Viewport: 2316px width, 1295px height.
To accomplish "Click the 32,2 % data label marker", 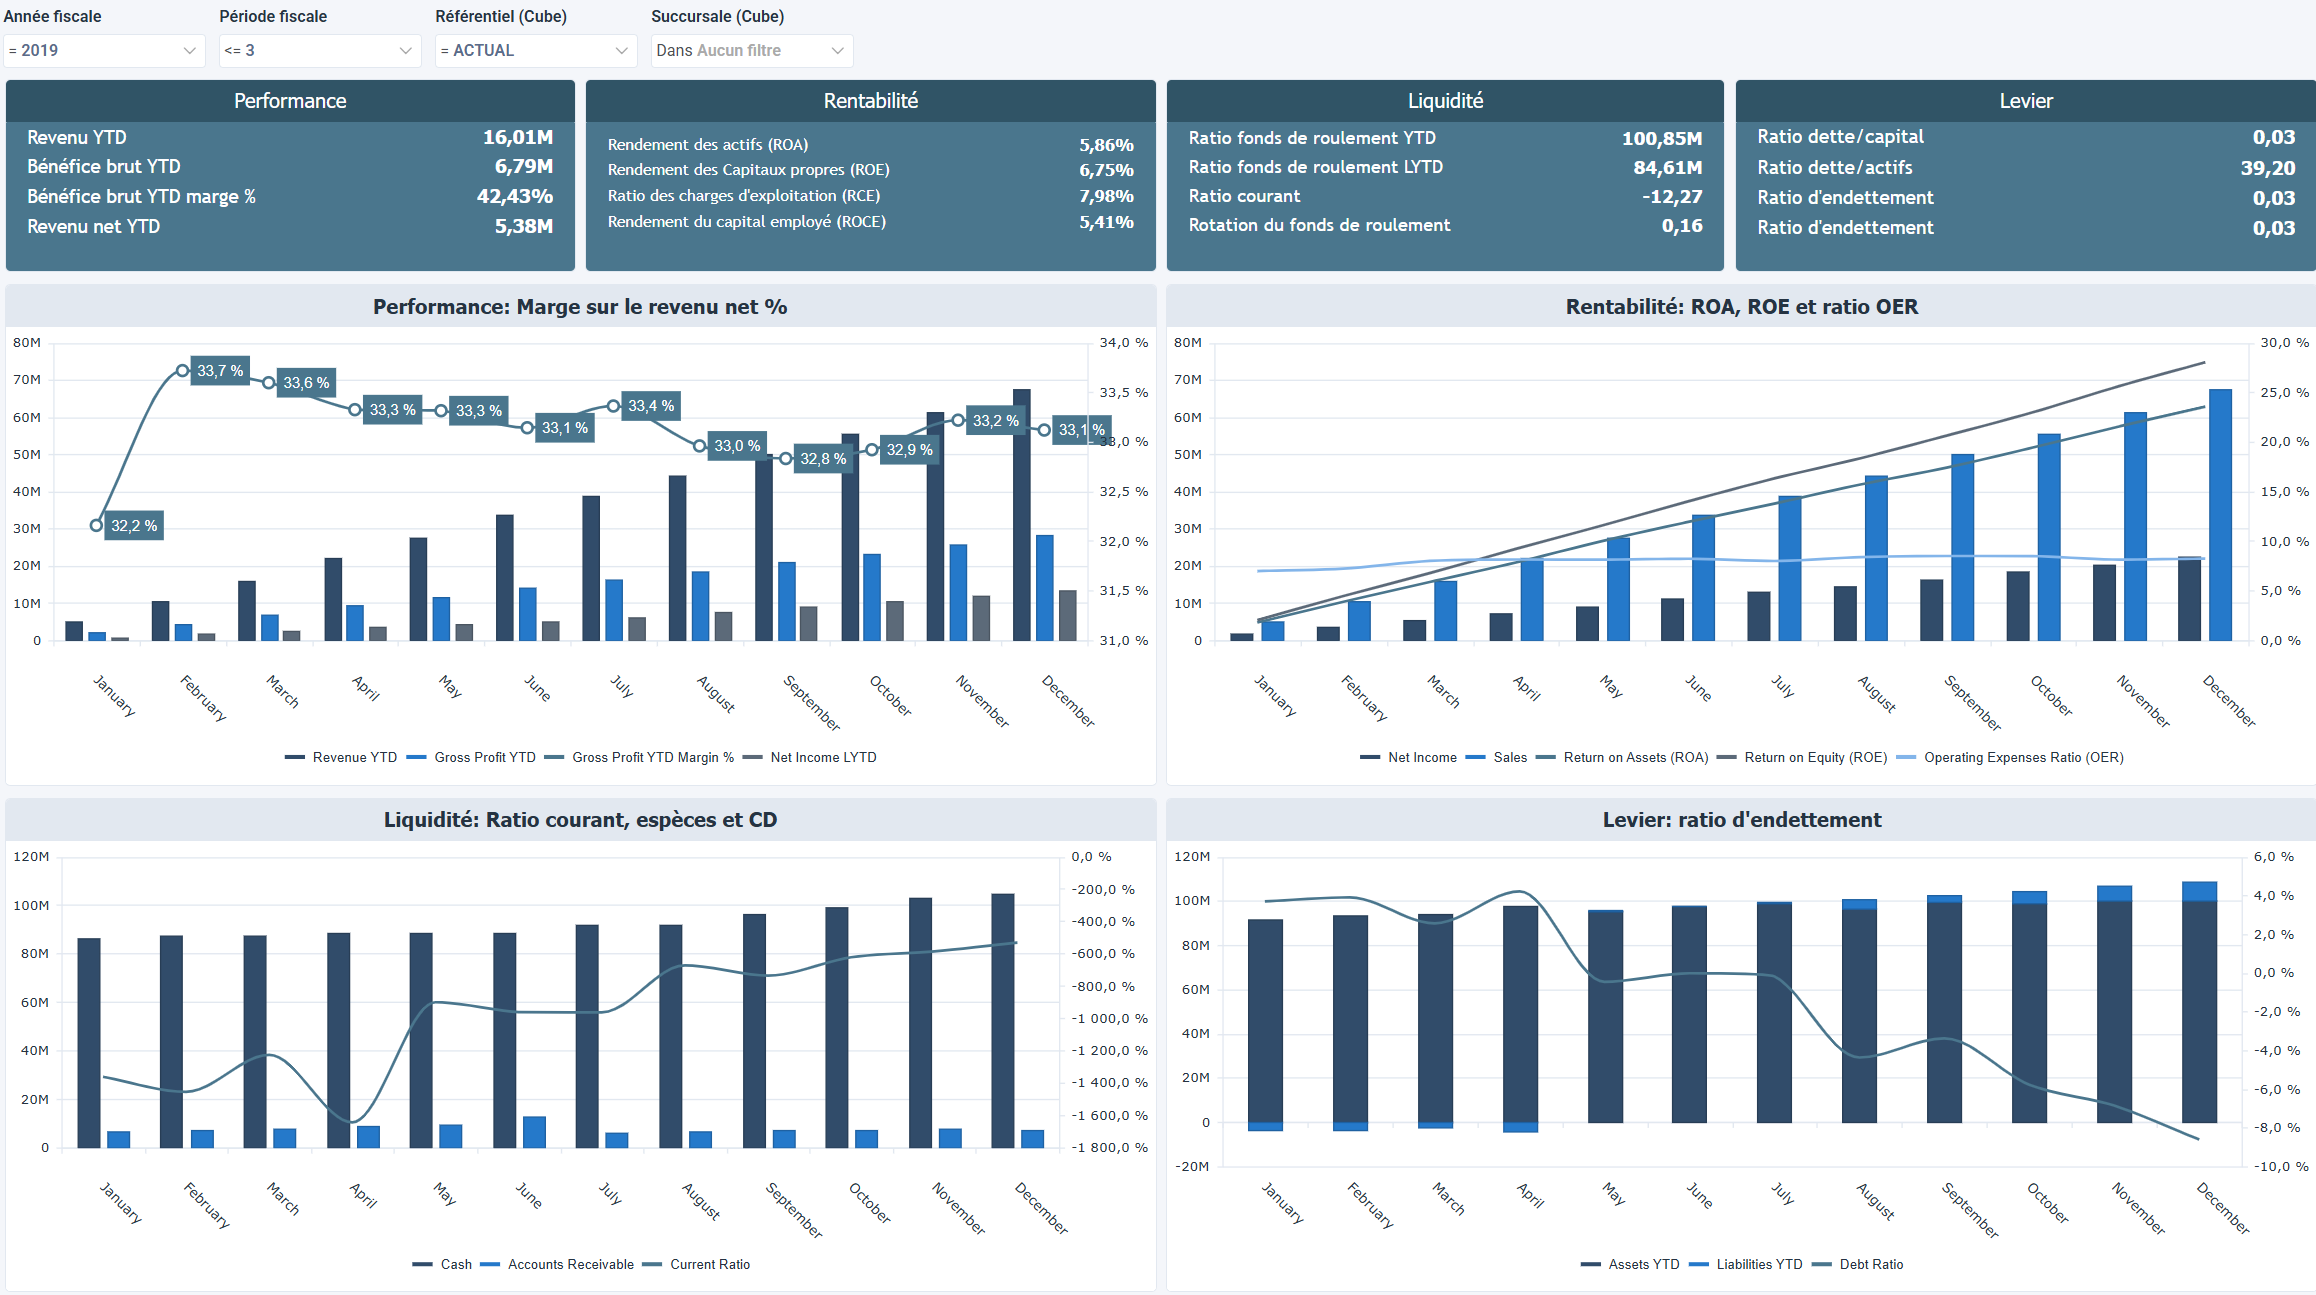I will point(134,524).
